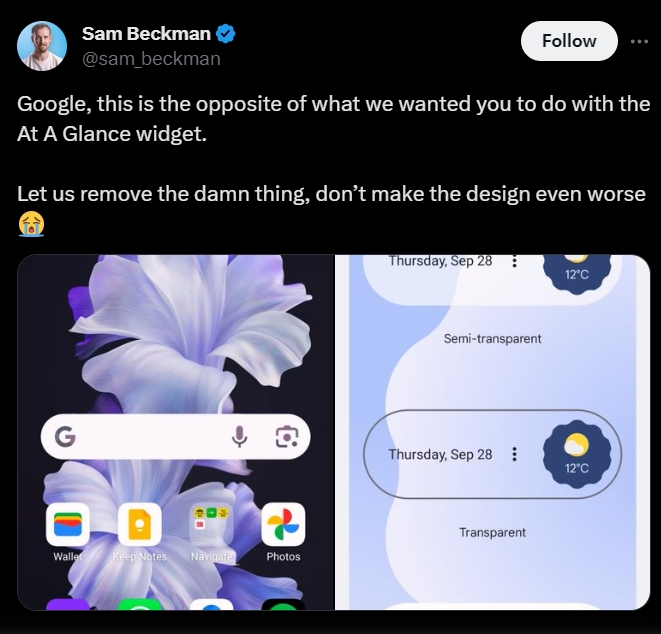Tap the 12°C weather badge in outlined widget
This screenshot has height=634, width=661.
(577, 454)
